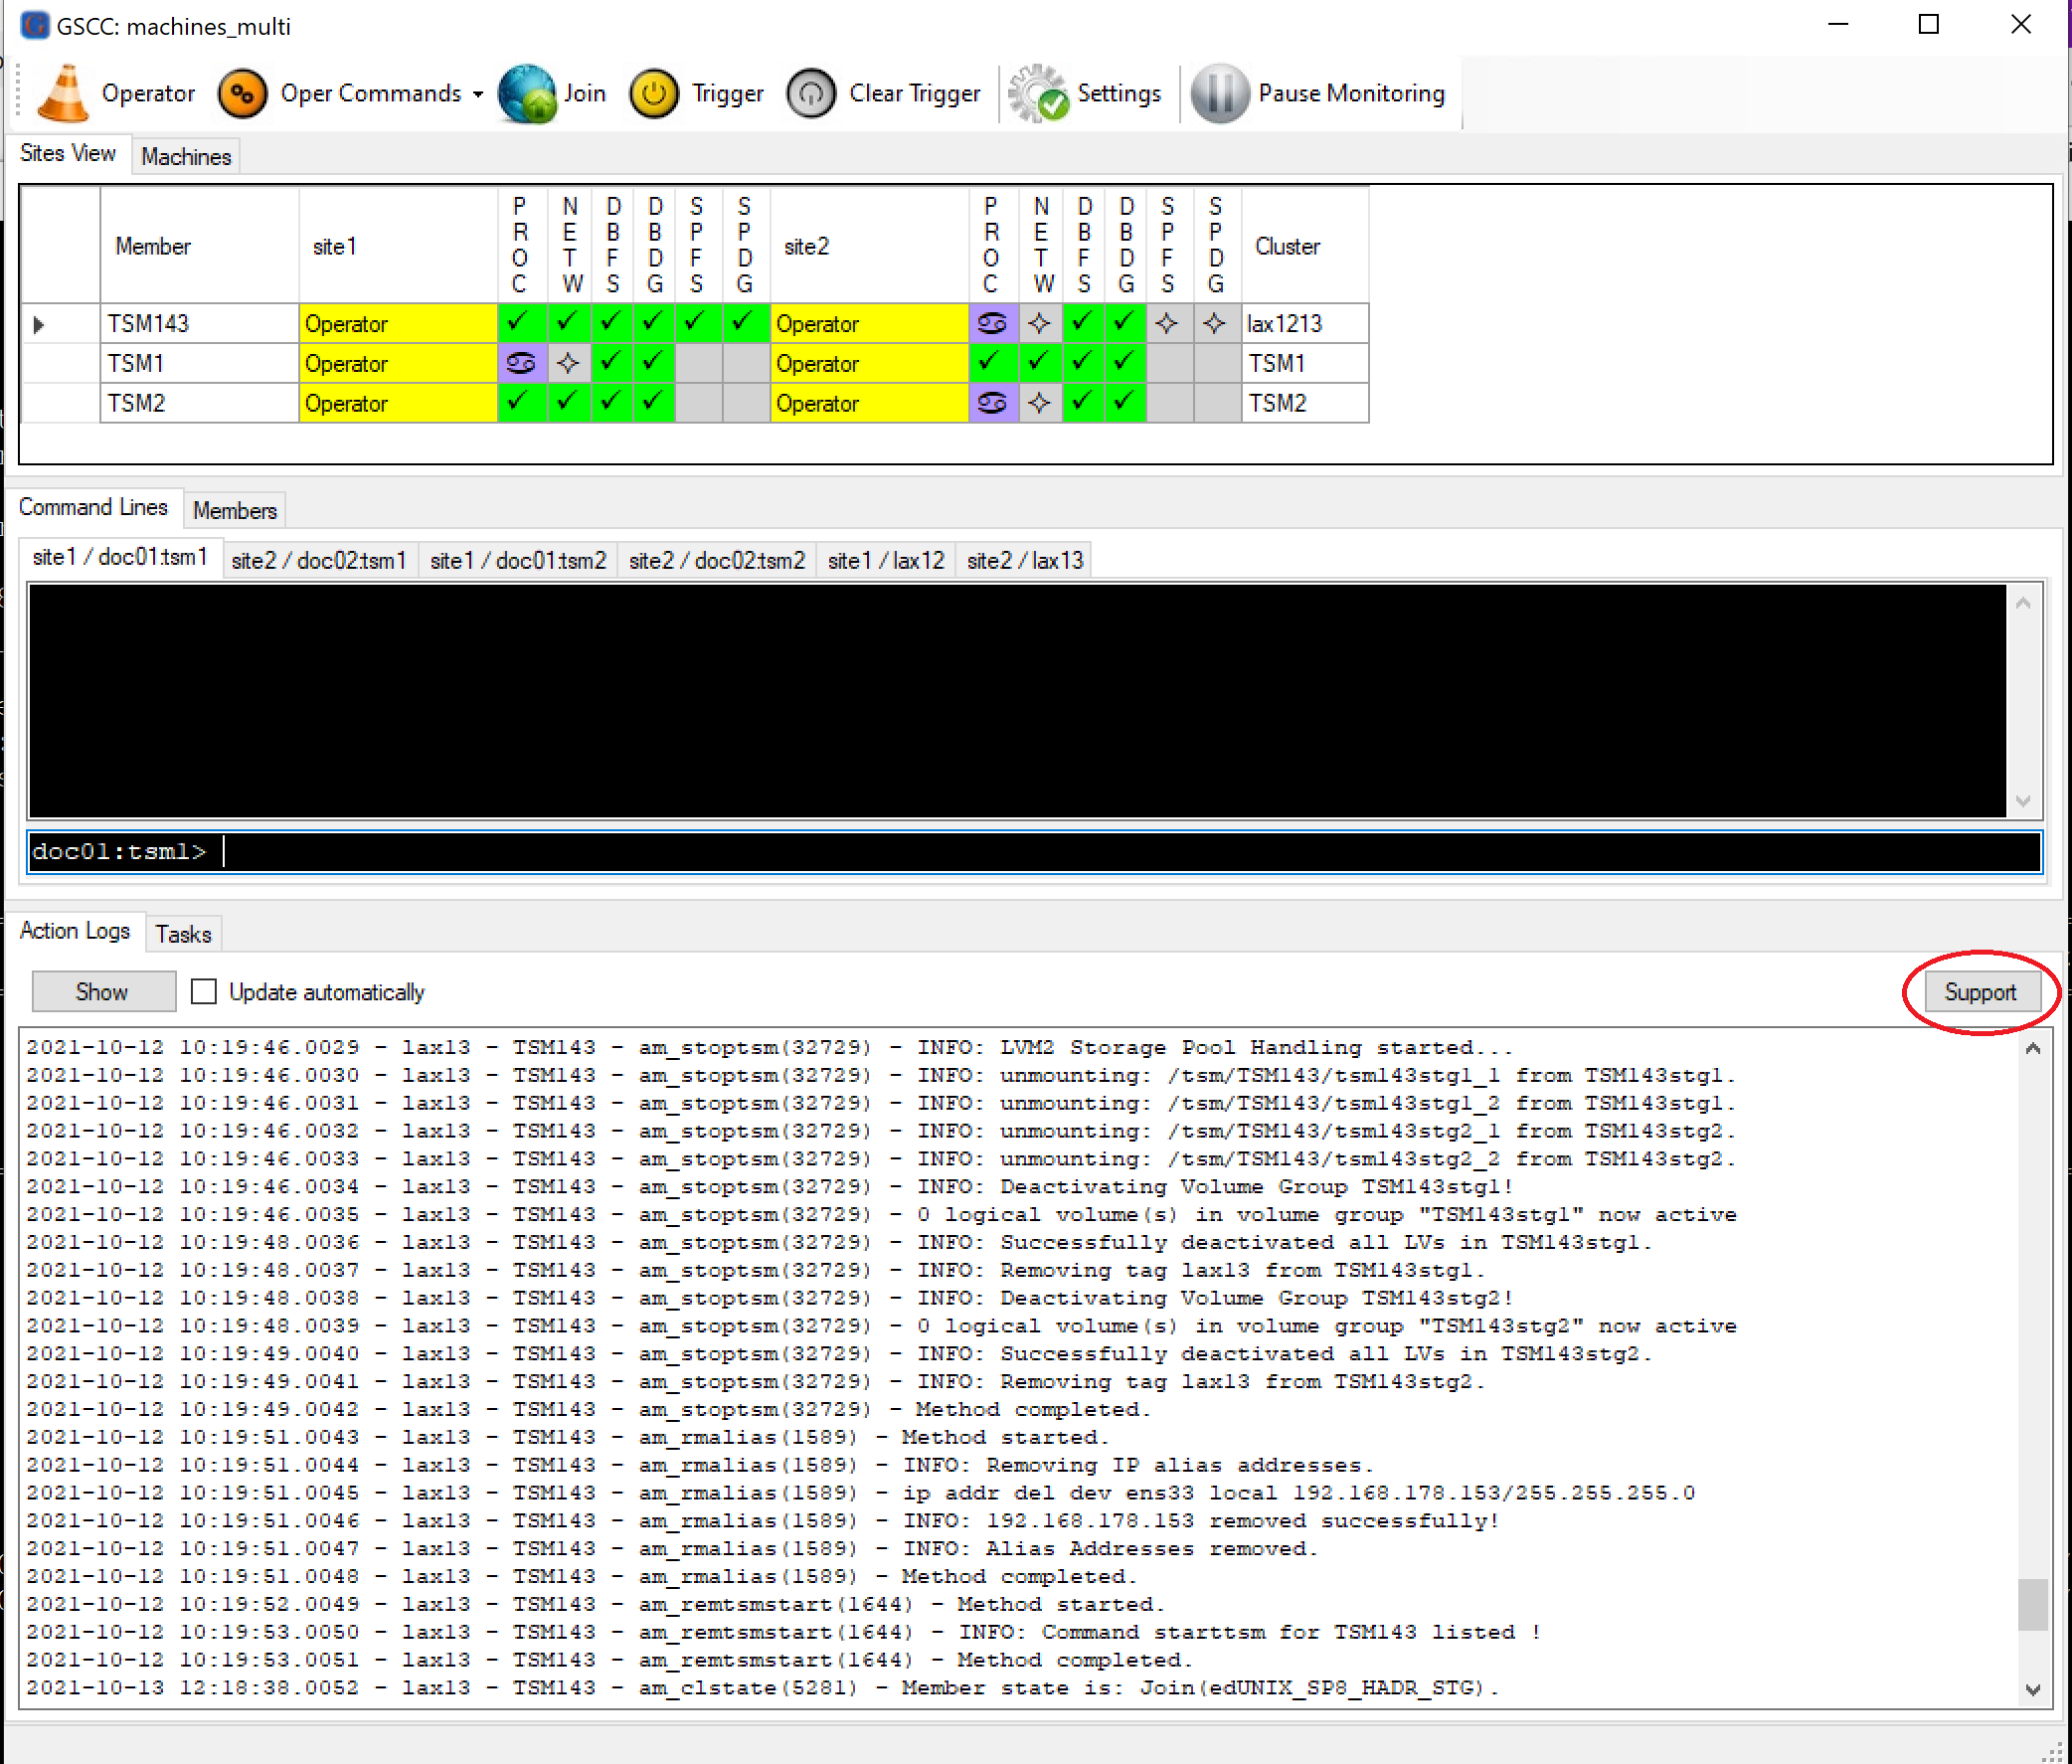Click the action log scroll down arrow
This screenshot has width=2072, height=1764.
coord(2033,1690)
